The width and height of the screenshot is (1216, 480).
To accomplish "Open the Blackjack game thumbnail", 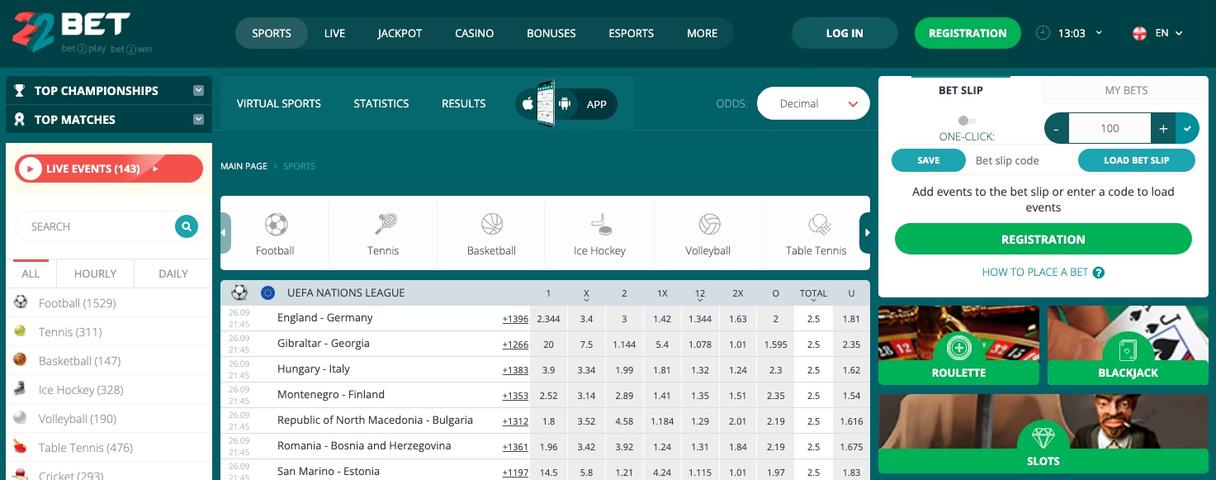I will (x=1127, y=345).
